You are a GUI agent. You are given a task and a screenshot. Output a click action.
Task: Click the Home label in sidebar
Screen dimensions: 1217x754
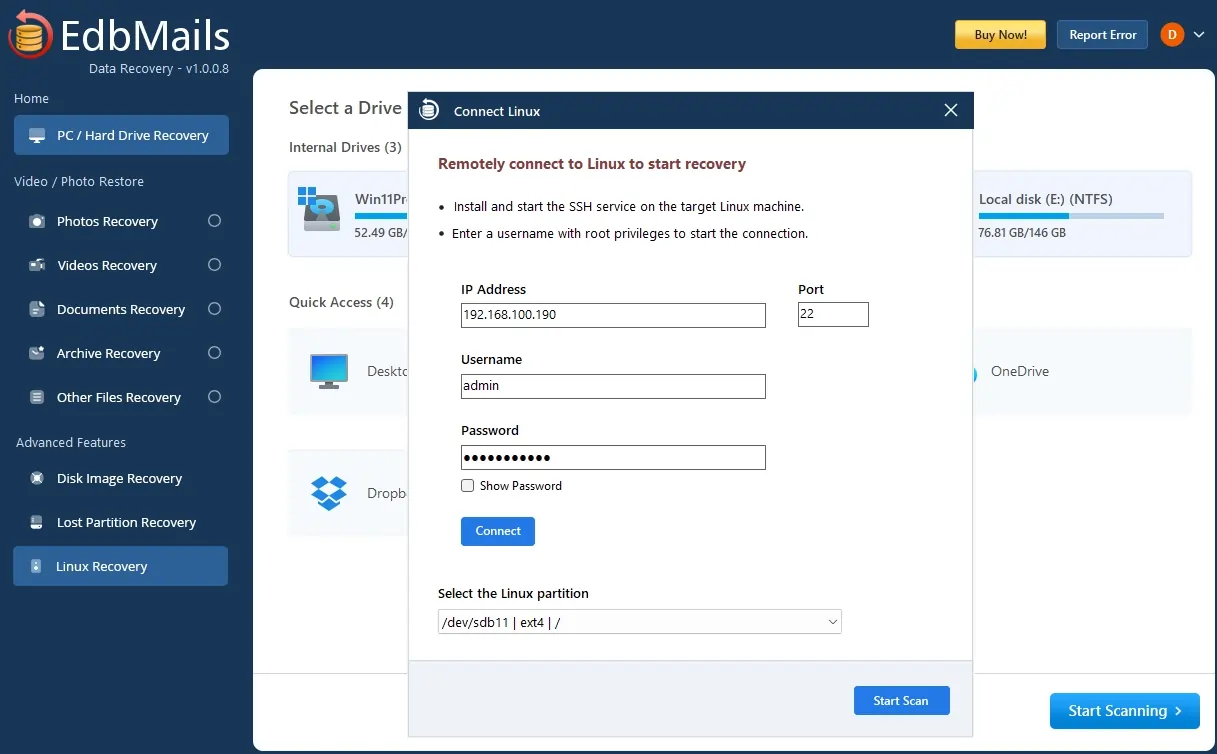pyautogui.click(x=31, y=98)
